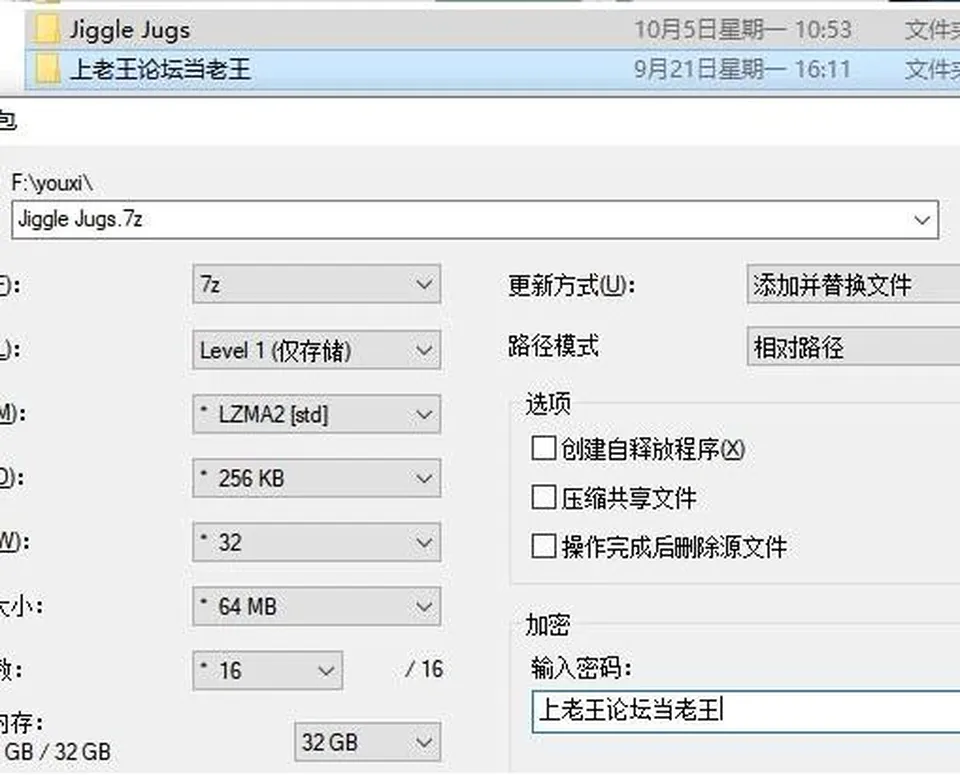Click the 输入密码: label

[x=581, y=667]
